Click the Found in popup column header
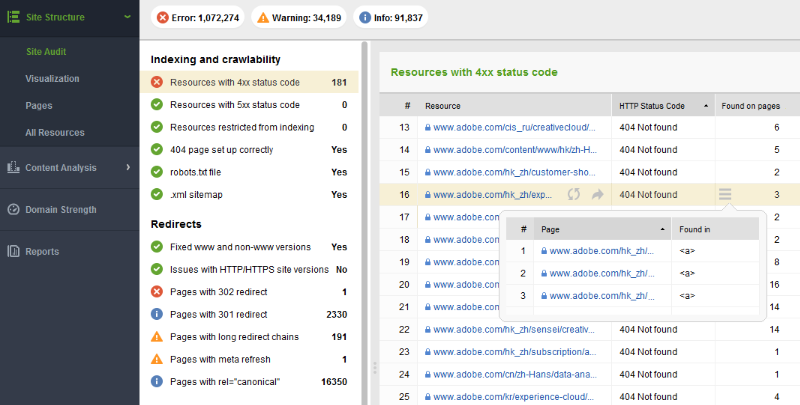The width and height of the screenshot is (800, 405). click(x=715, y=229)
